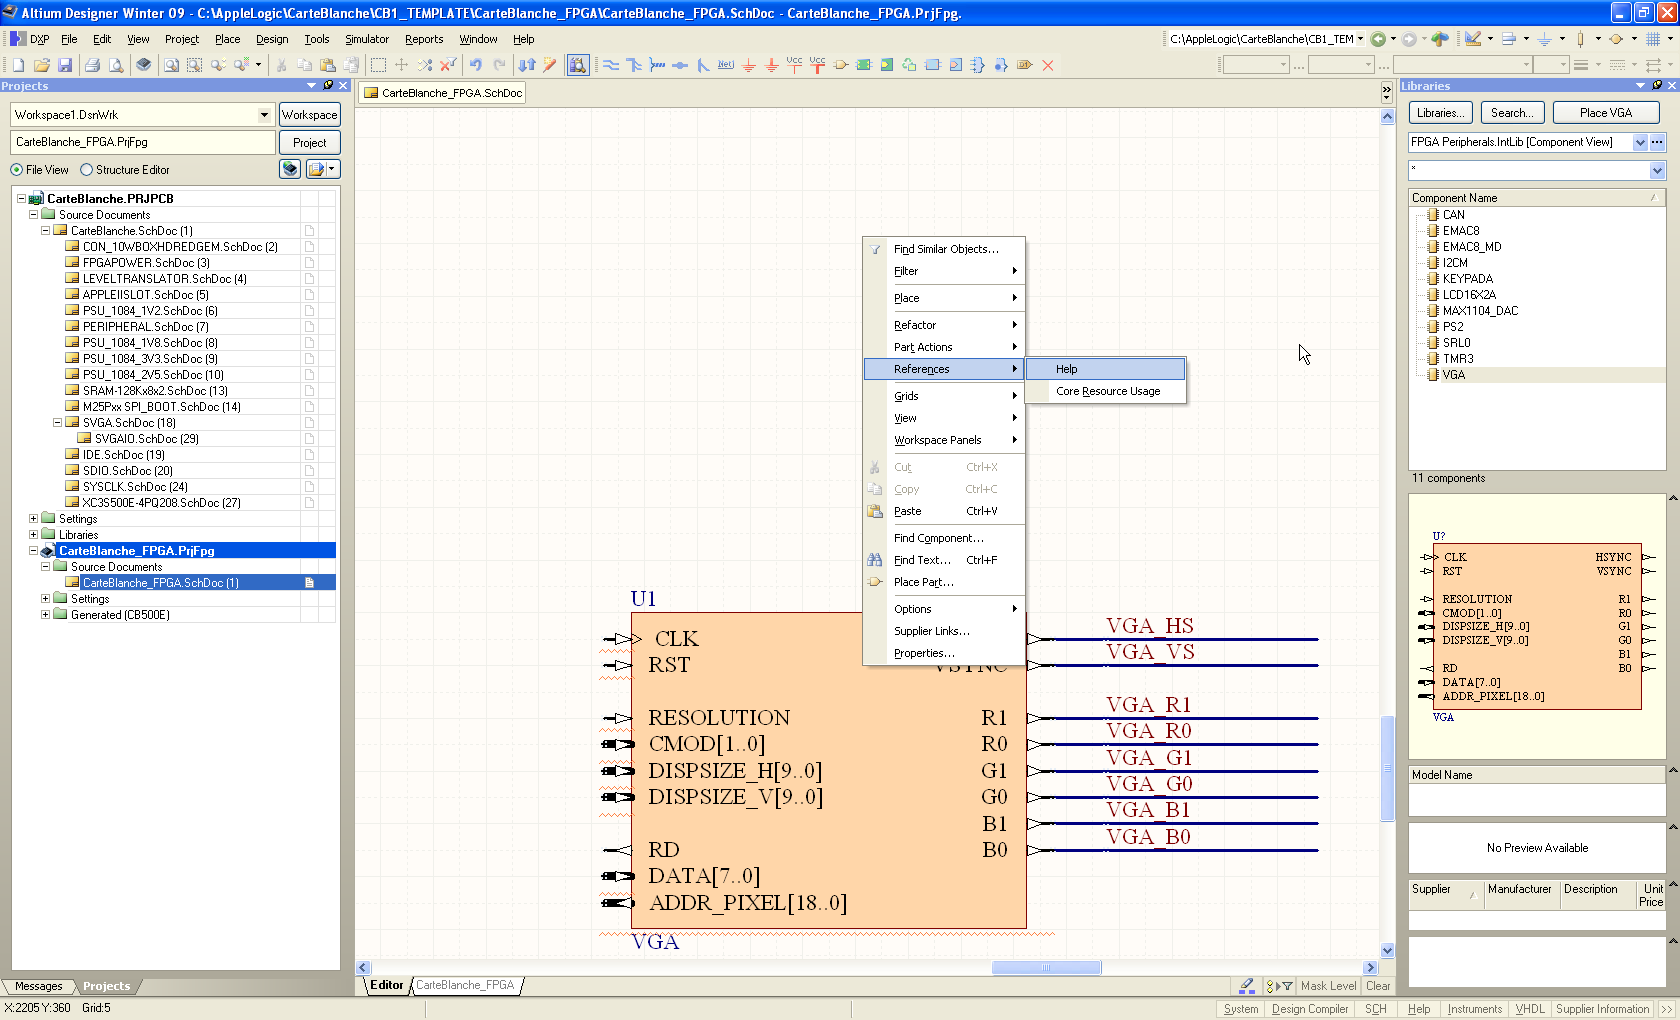Select PERIPHERAL.SchDoc (7) in project tree

[145, 327]
